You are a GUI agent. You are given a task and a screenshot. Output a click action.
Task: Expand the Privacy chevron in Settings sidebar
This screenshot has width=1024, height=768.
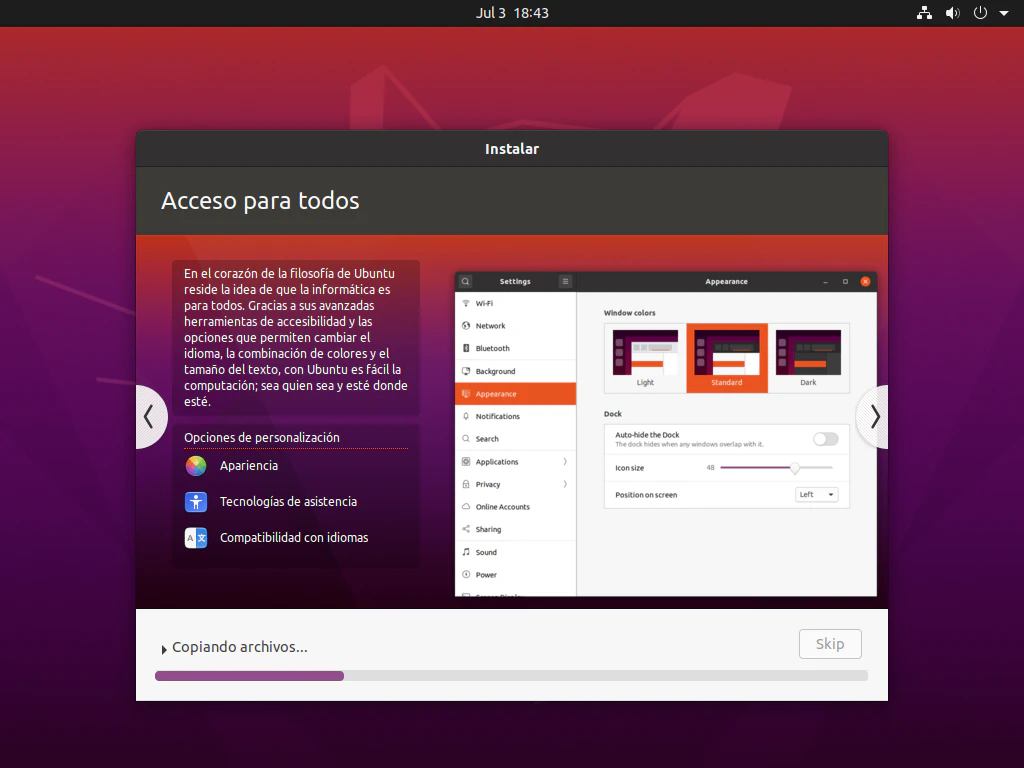pos(565,485)
